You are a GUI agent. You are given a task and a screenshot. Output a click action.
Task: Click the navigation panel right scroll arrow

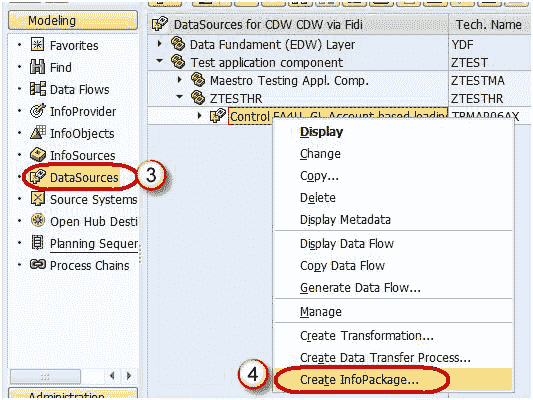129,376
